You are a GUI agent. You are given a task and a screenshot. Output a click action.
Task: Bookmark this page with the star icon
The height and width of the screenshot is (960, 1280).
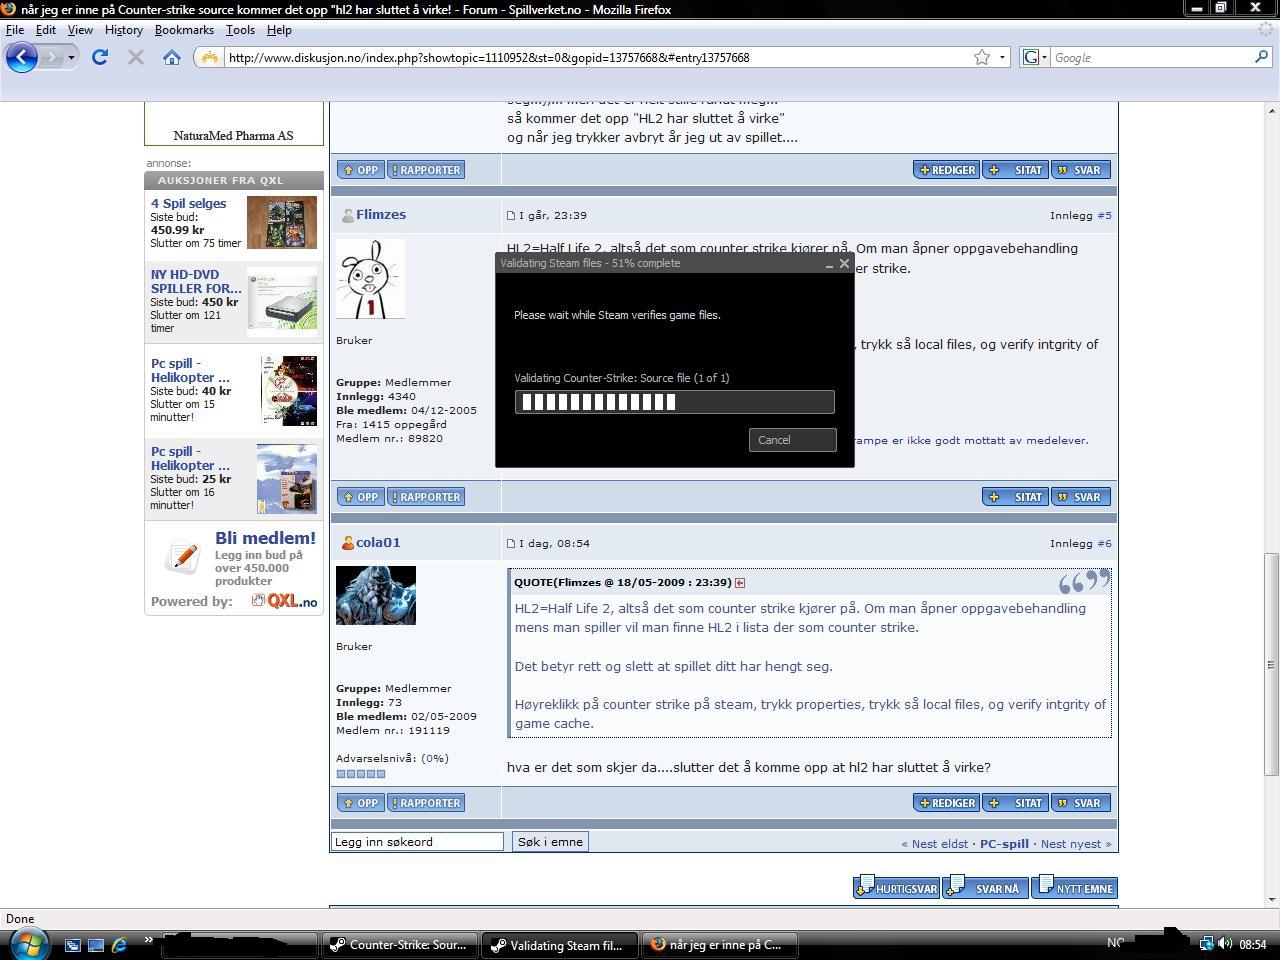[x=982, y=57]
